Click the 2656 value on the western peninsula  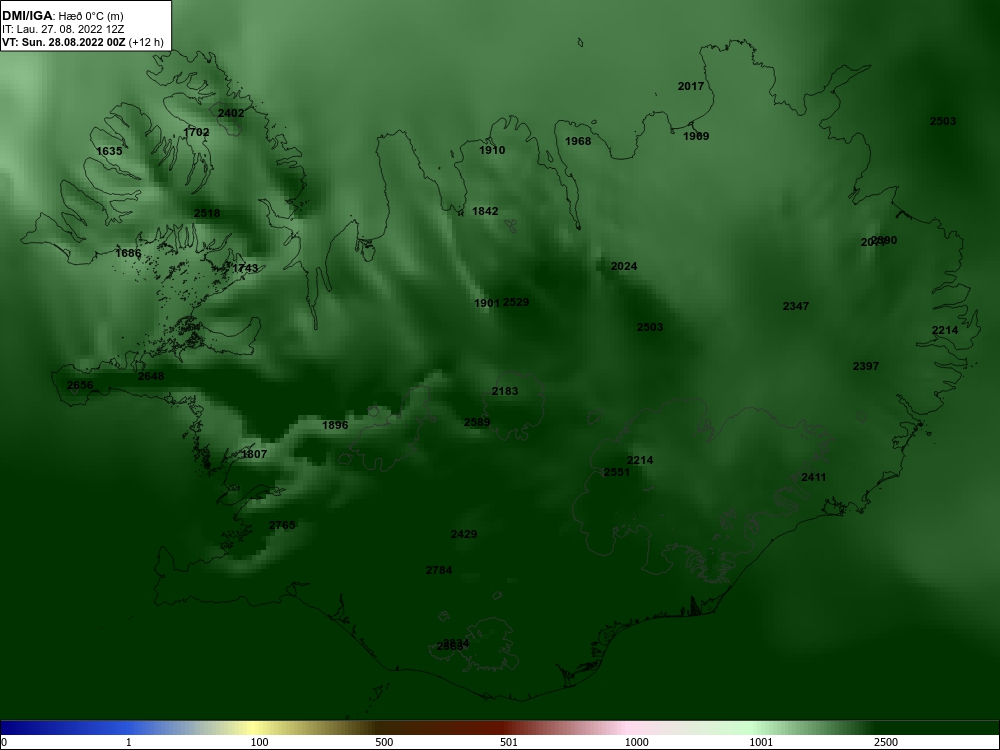80,385
